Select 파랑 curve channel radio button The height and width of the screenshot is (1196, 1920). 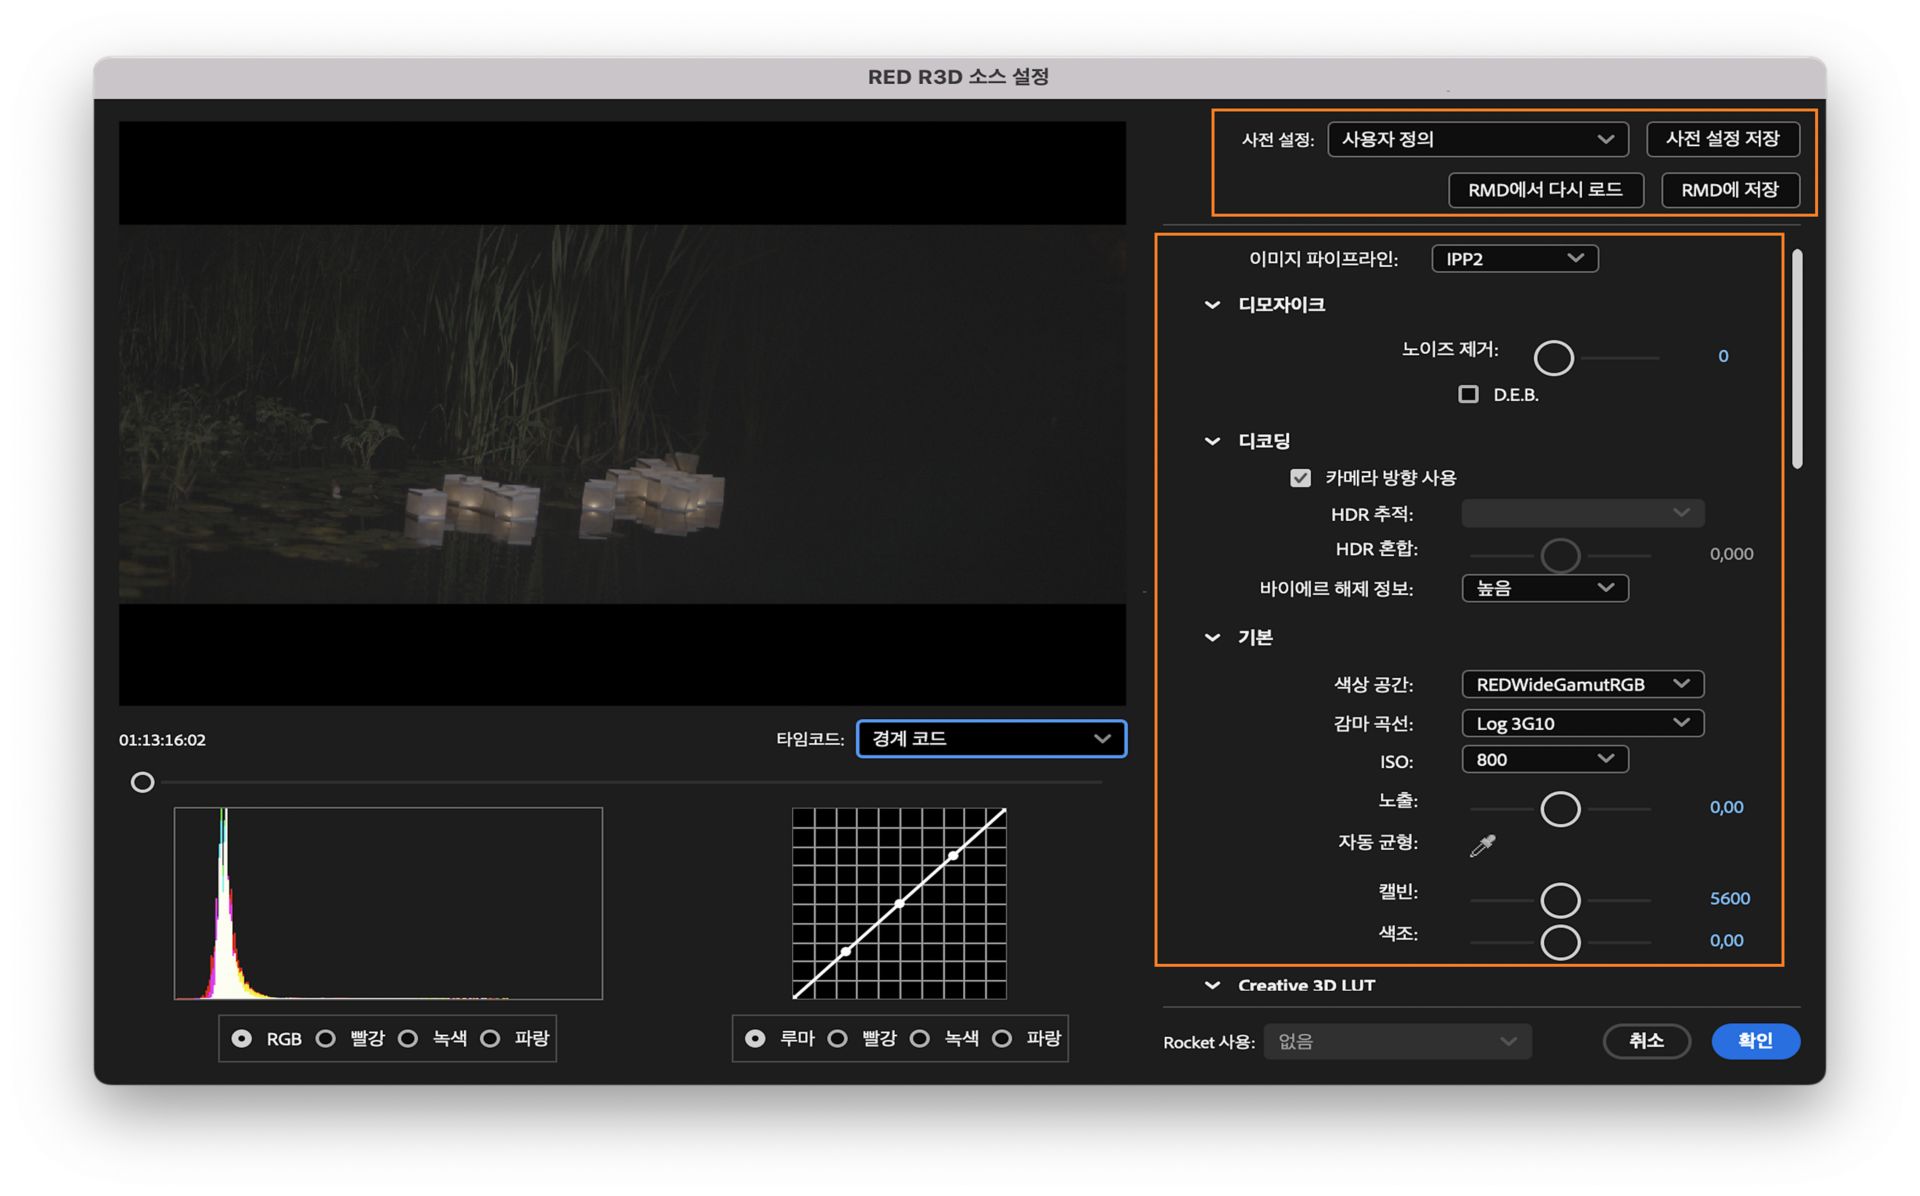(1002, 1038)
